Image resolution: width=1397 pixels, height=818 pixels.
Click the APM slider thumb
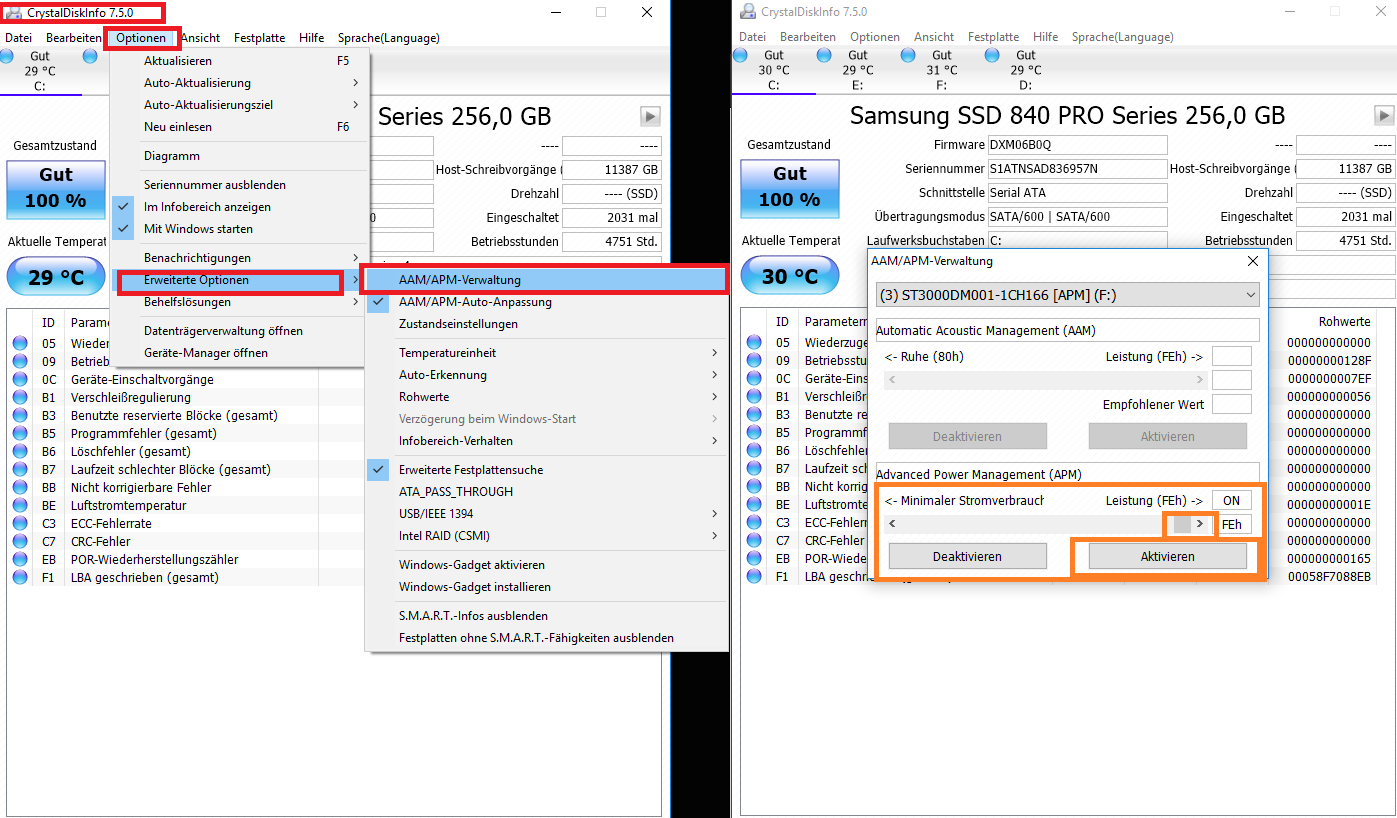1183,524
